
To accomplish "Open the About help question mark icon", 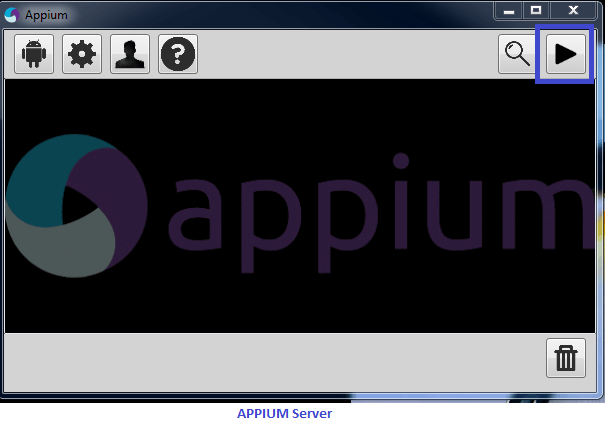I will pos(178,54).
